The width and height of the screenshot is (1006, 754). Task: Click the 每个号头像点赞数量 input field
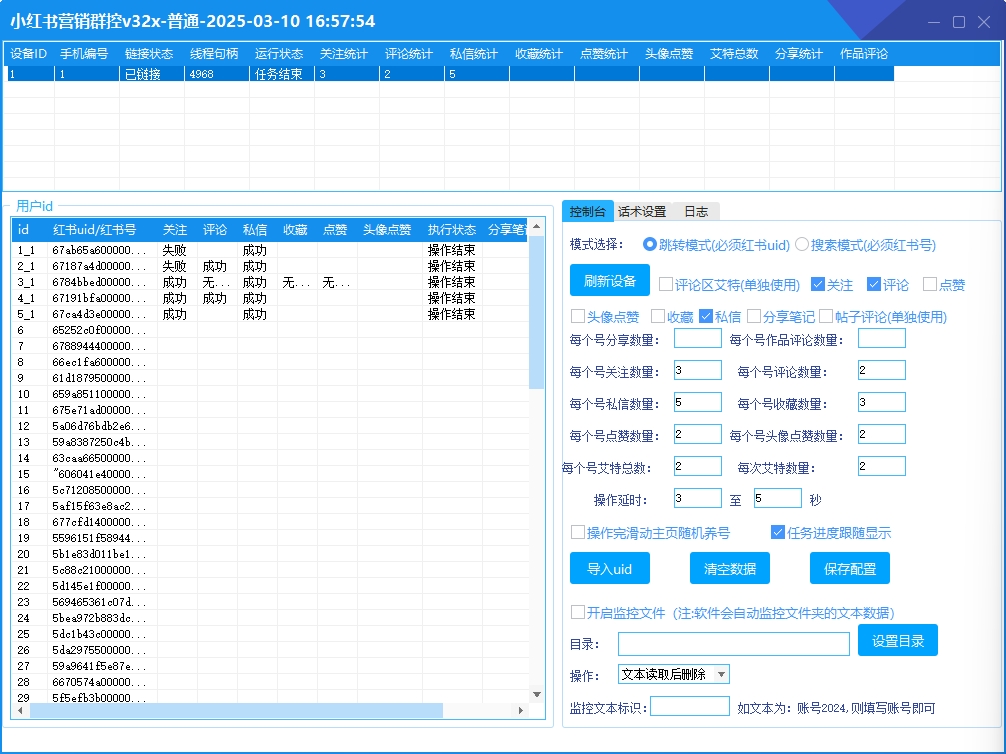coord(882,434)
